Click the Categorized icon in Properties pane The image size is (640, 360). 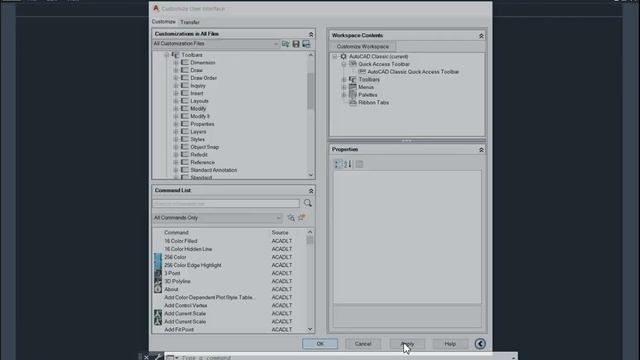(x=338, y=164)
